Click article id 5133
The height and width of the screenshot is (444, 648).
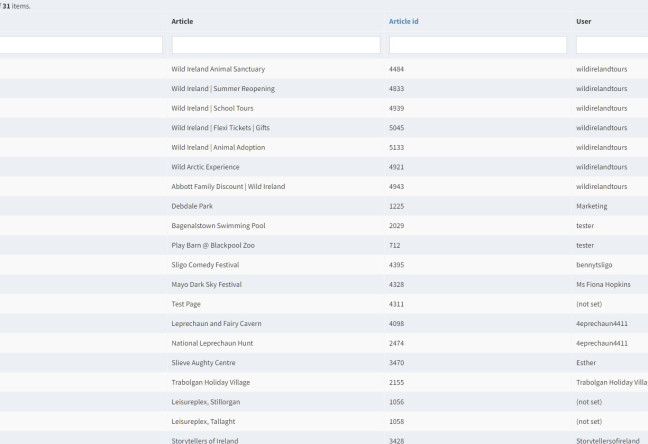pyautogui.click(x=396, y=147)
